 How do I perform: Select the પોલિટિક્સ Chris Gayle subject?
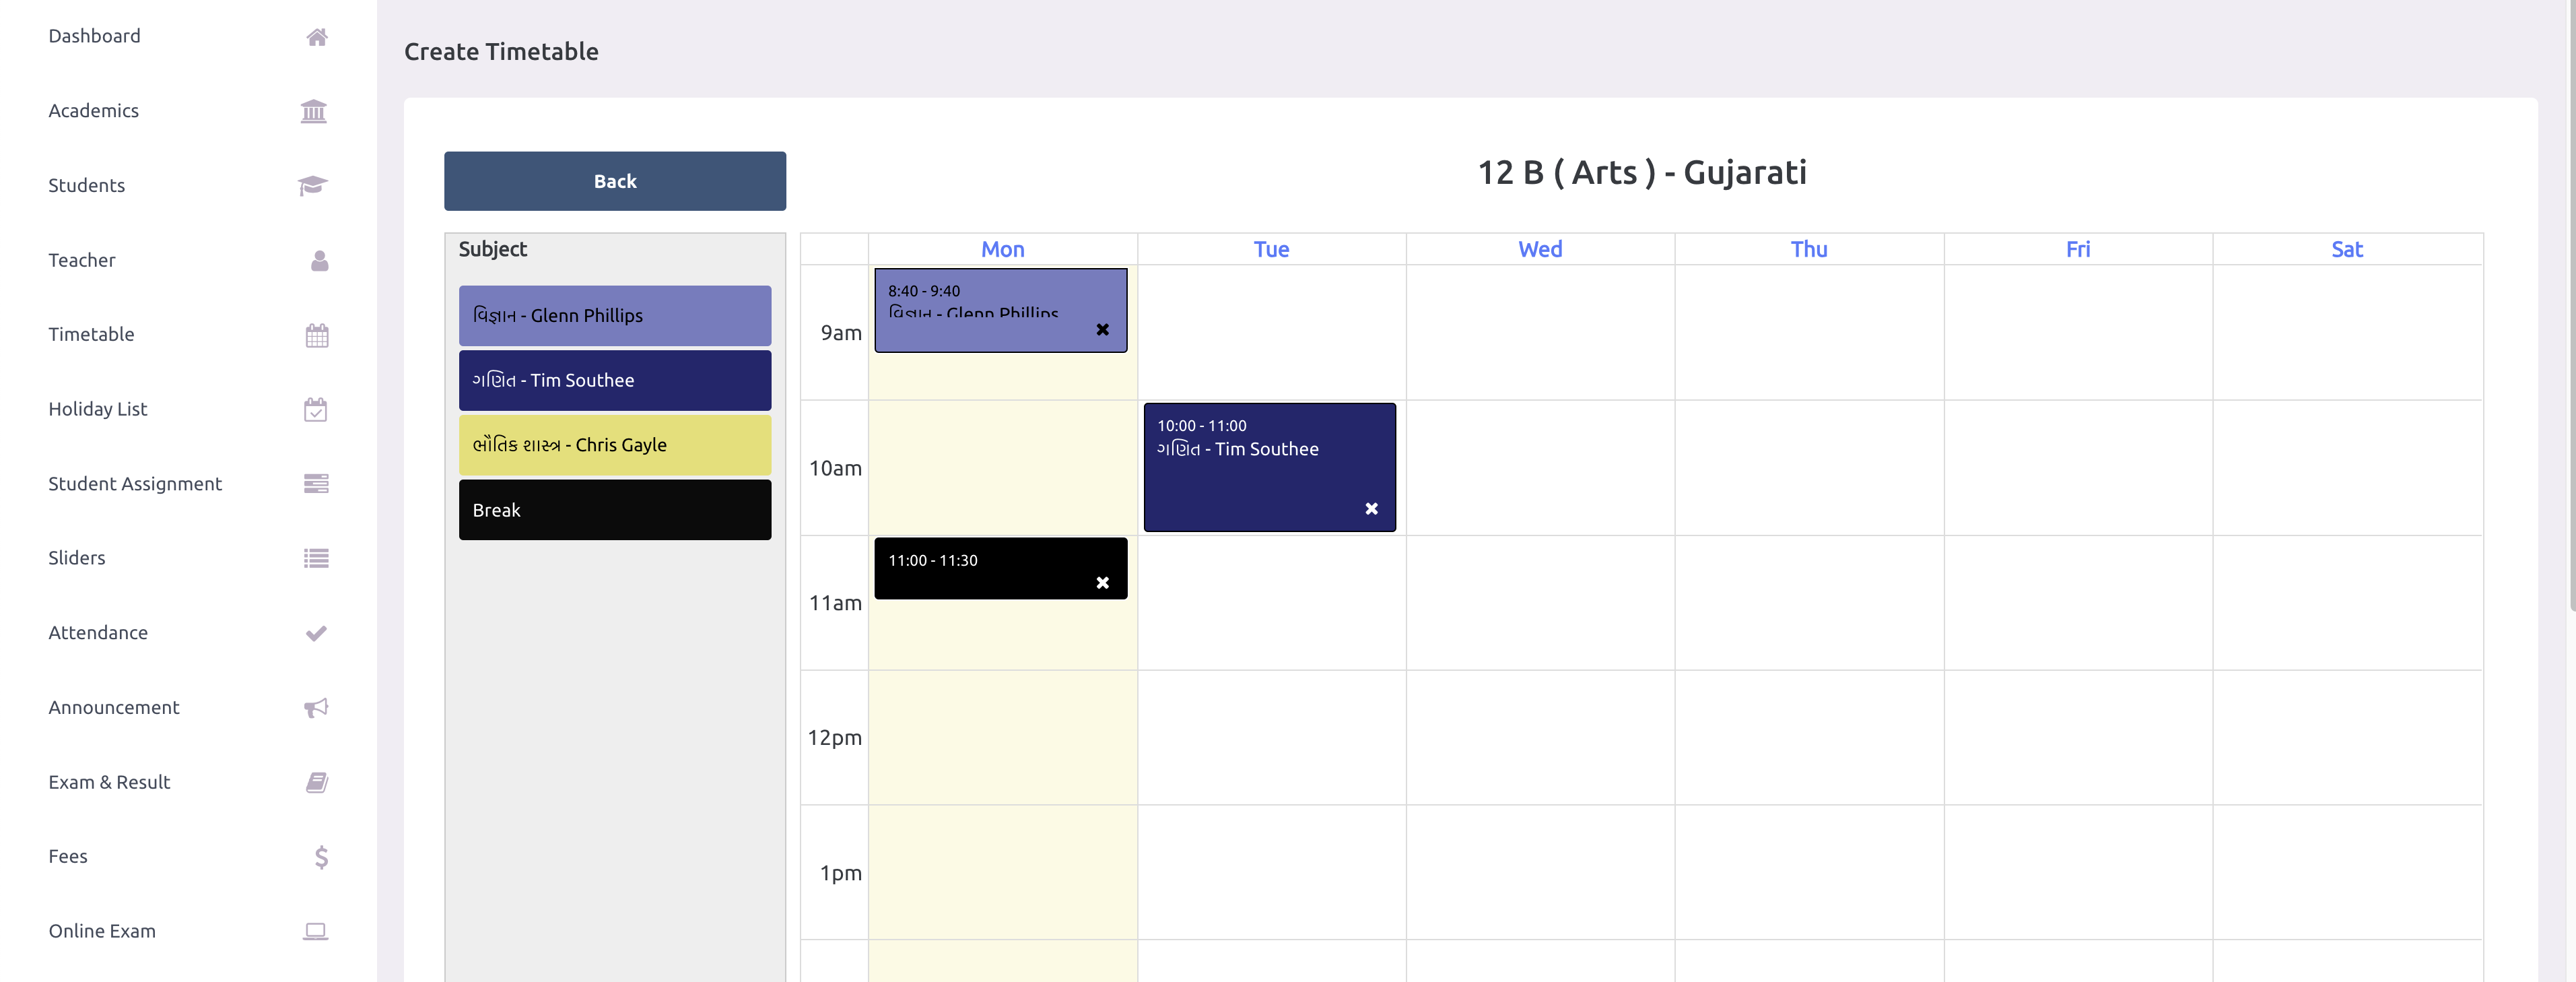[615, 443]
